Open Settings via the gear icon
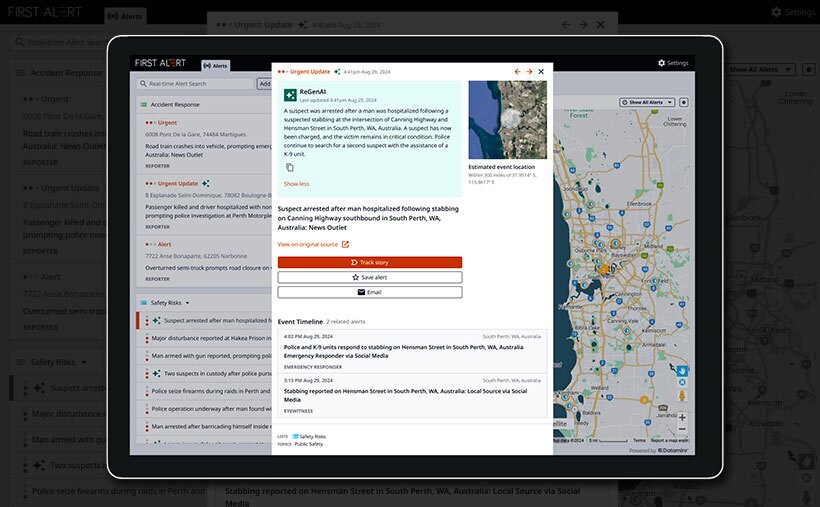Screen dimensions: 820x507 pyautogui.click(x=673, y=63)
